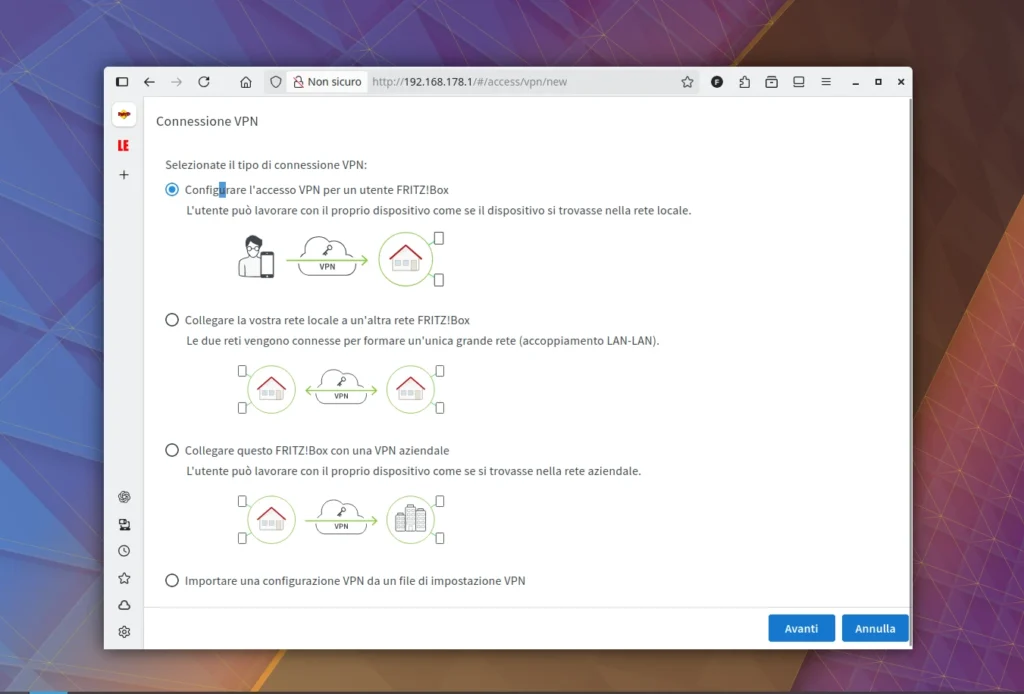Open the tracking protection shield icon
The image size is (1024, 694).
click(275, 82)
